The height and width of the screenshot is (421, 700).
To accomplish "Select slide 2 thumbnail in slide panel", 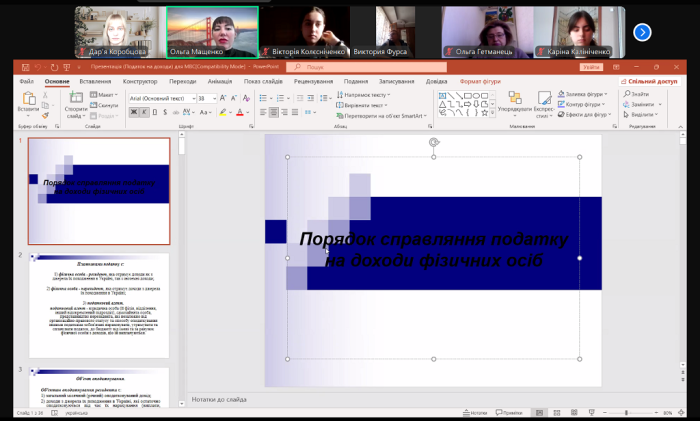I will tap(98, 305).
